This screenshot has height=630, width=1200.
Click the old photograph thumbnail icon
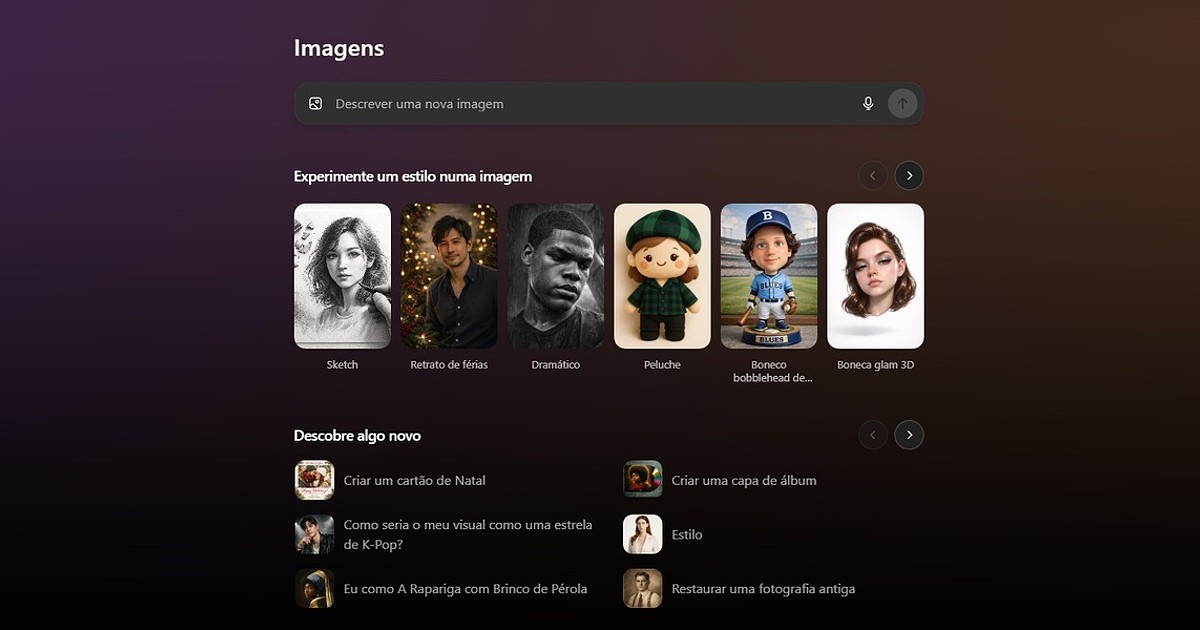coord(642,589)
